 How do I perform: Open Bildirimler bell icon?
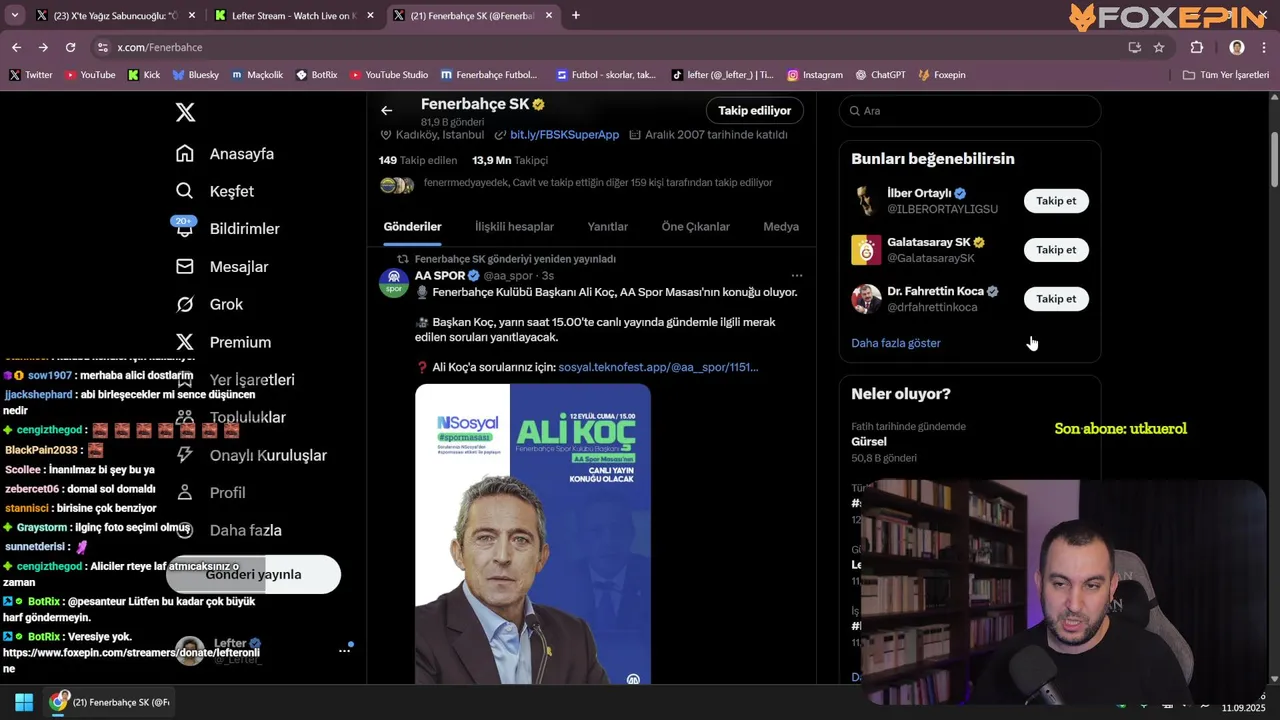(x=185, y=229)
